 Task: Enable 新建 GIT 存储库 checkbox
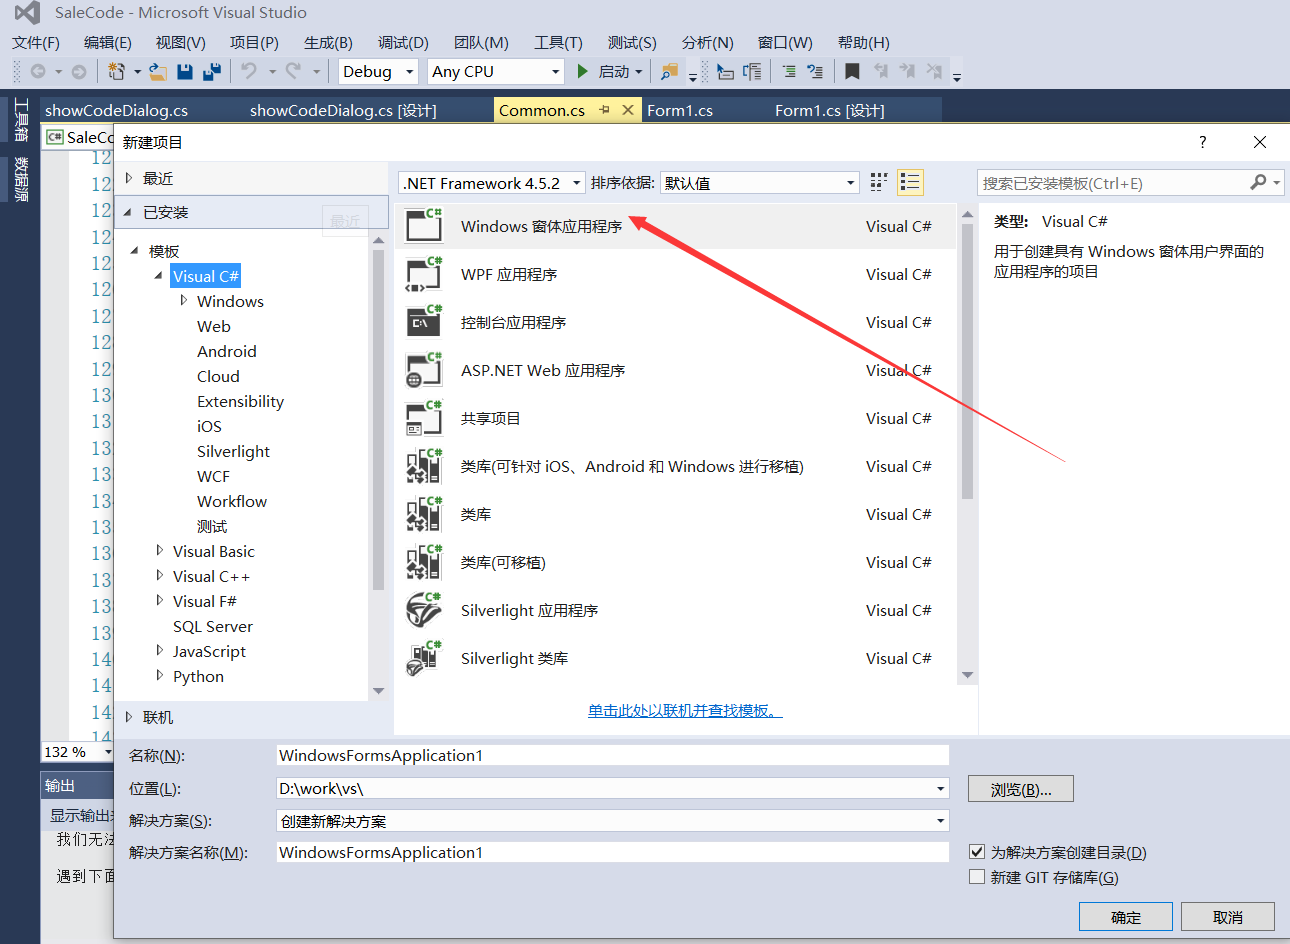click(x=977, y=877)
